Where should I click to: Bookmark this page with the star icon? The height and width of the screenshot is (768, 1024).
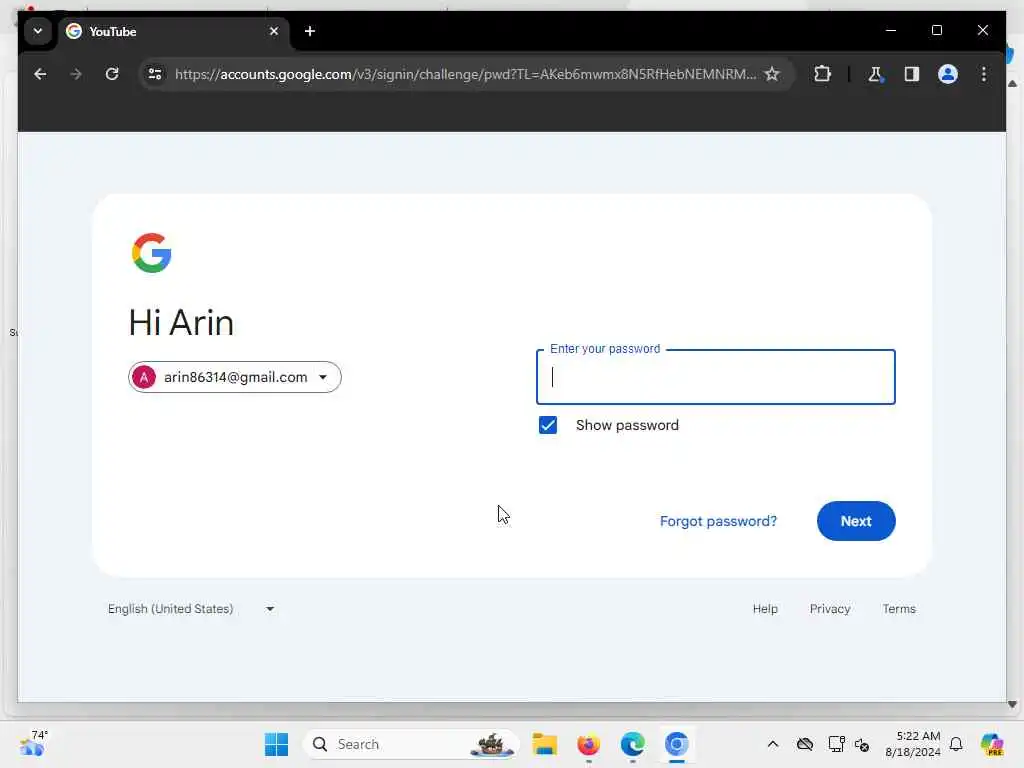772,74
